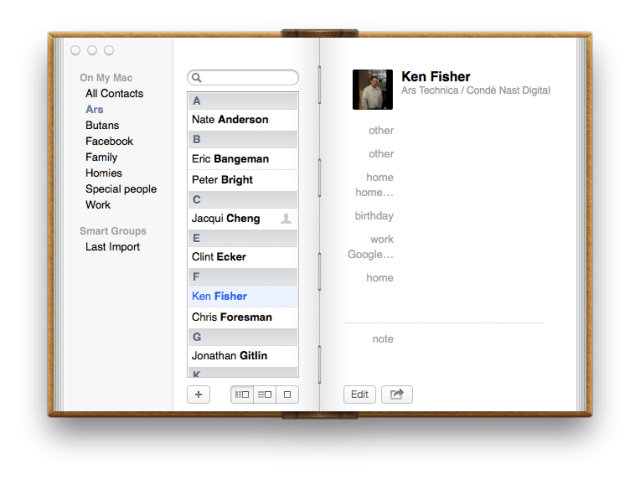The height and width of the screenshot is (485, 640).
Task: Click the Edit button
Action: coord(360,394)
